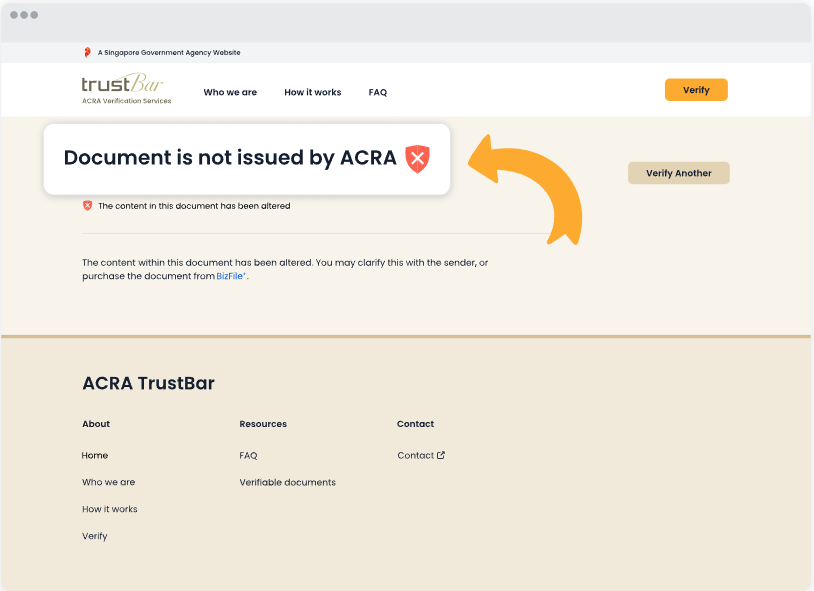Click the small red altered-content shield icon
Viewport: 814px width, 591px height.
coord(87,206)
